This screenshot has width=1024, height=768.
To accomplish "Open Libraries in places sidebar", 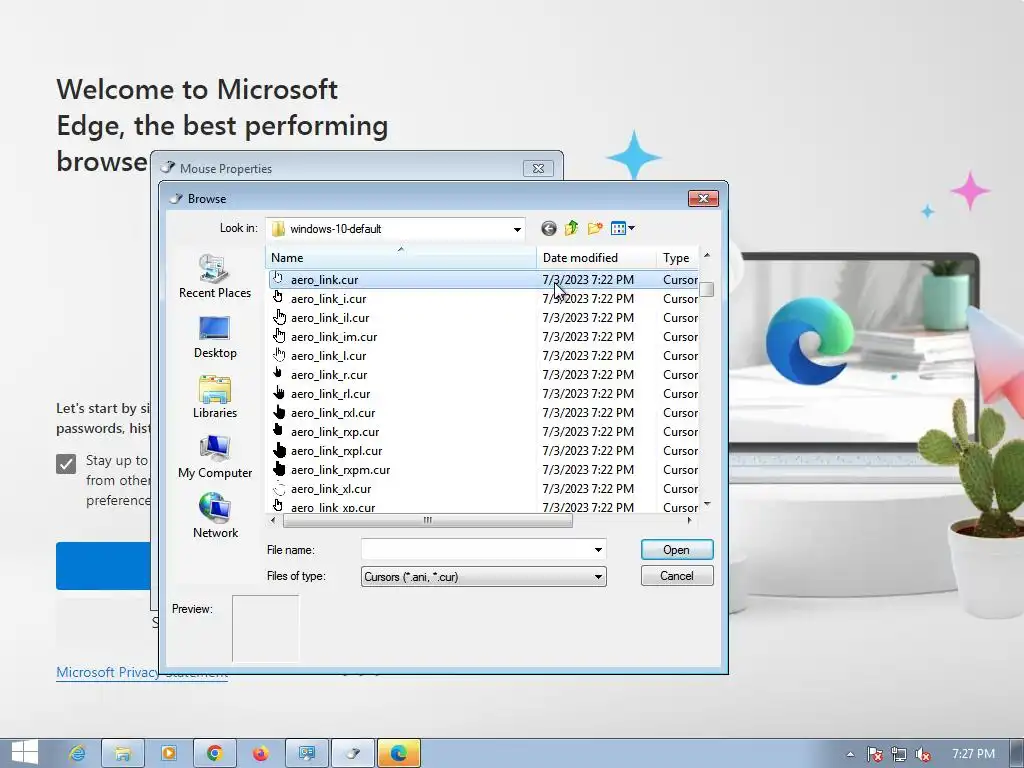I will click(x=215, y=396).
